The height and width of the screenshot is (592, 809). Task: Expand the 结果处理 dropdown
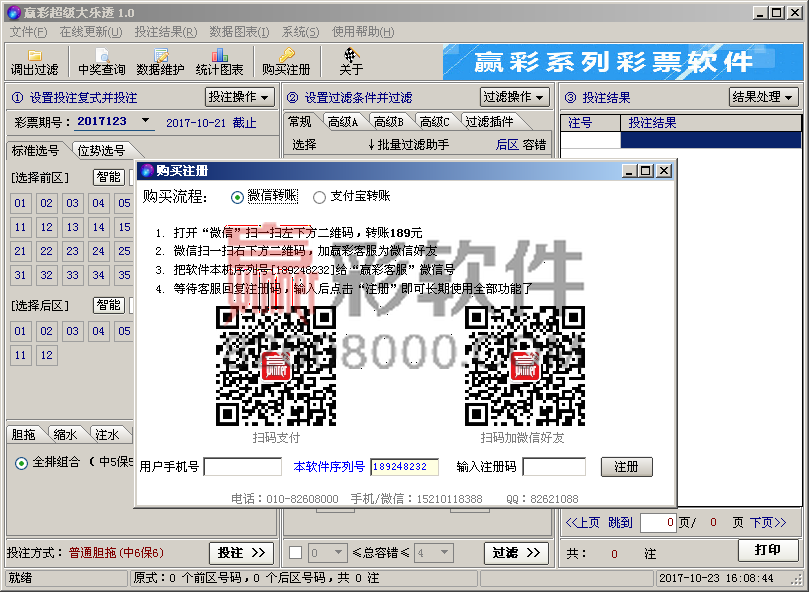pyautogui.click(x=764, y=97)
